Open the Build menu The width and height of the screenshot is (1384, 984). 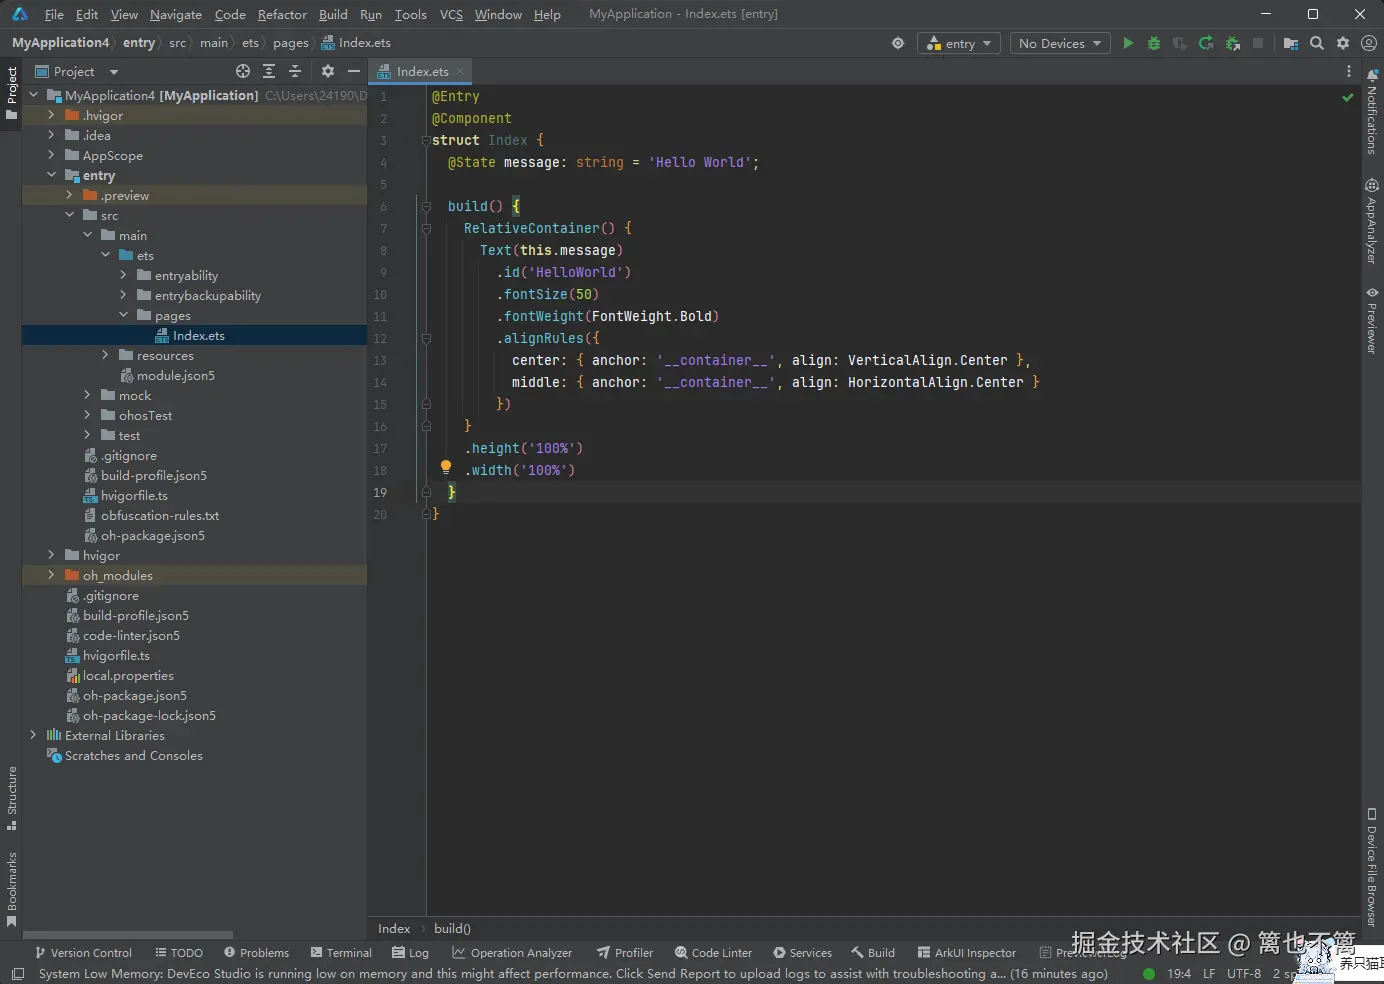coord(333,14)
